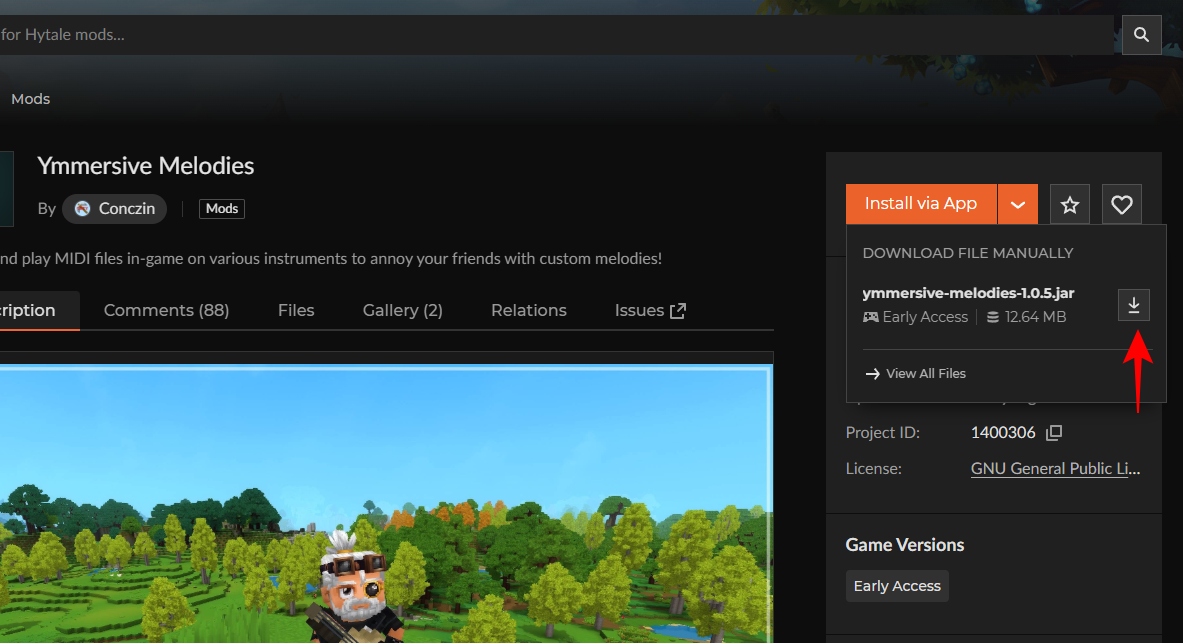The image size is (1183, 643).
Task: Click Conczin author avatar
Action: click(82, 208)
